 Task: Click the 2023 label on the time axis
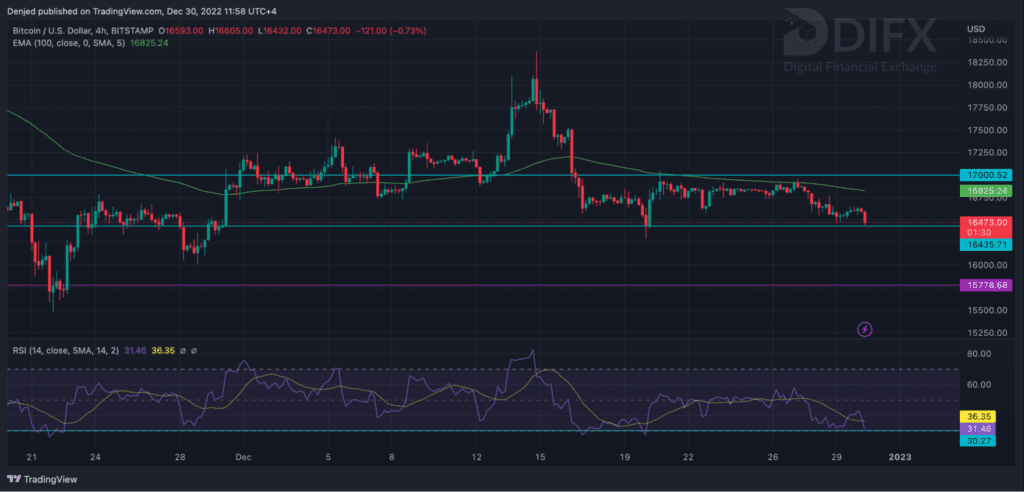click(901, 457)
